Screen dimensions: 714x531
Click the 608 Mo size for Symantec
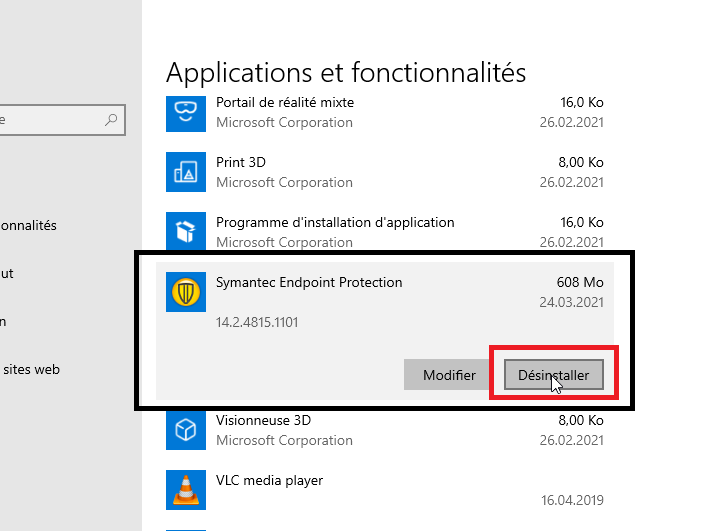580,282
